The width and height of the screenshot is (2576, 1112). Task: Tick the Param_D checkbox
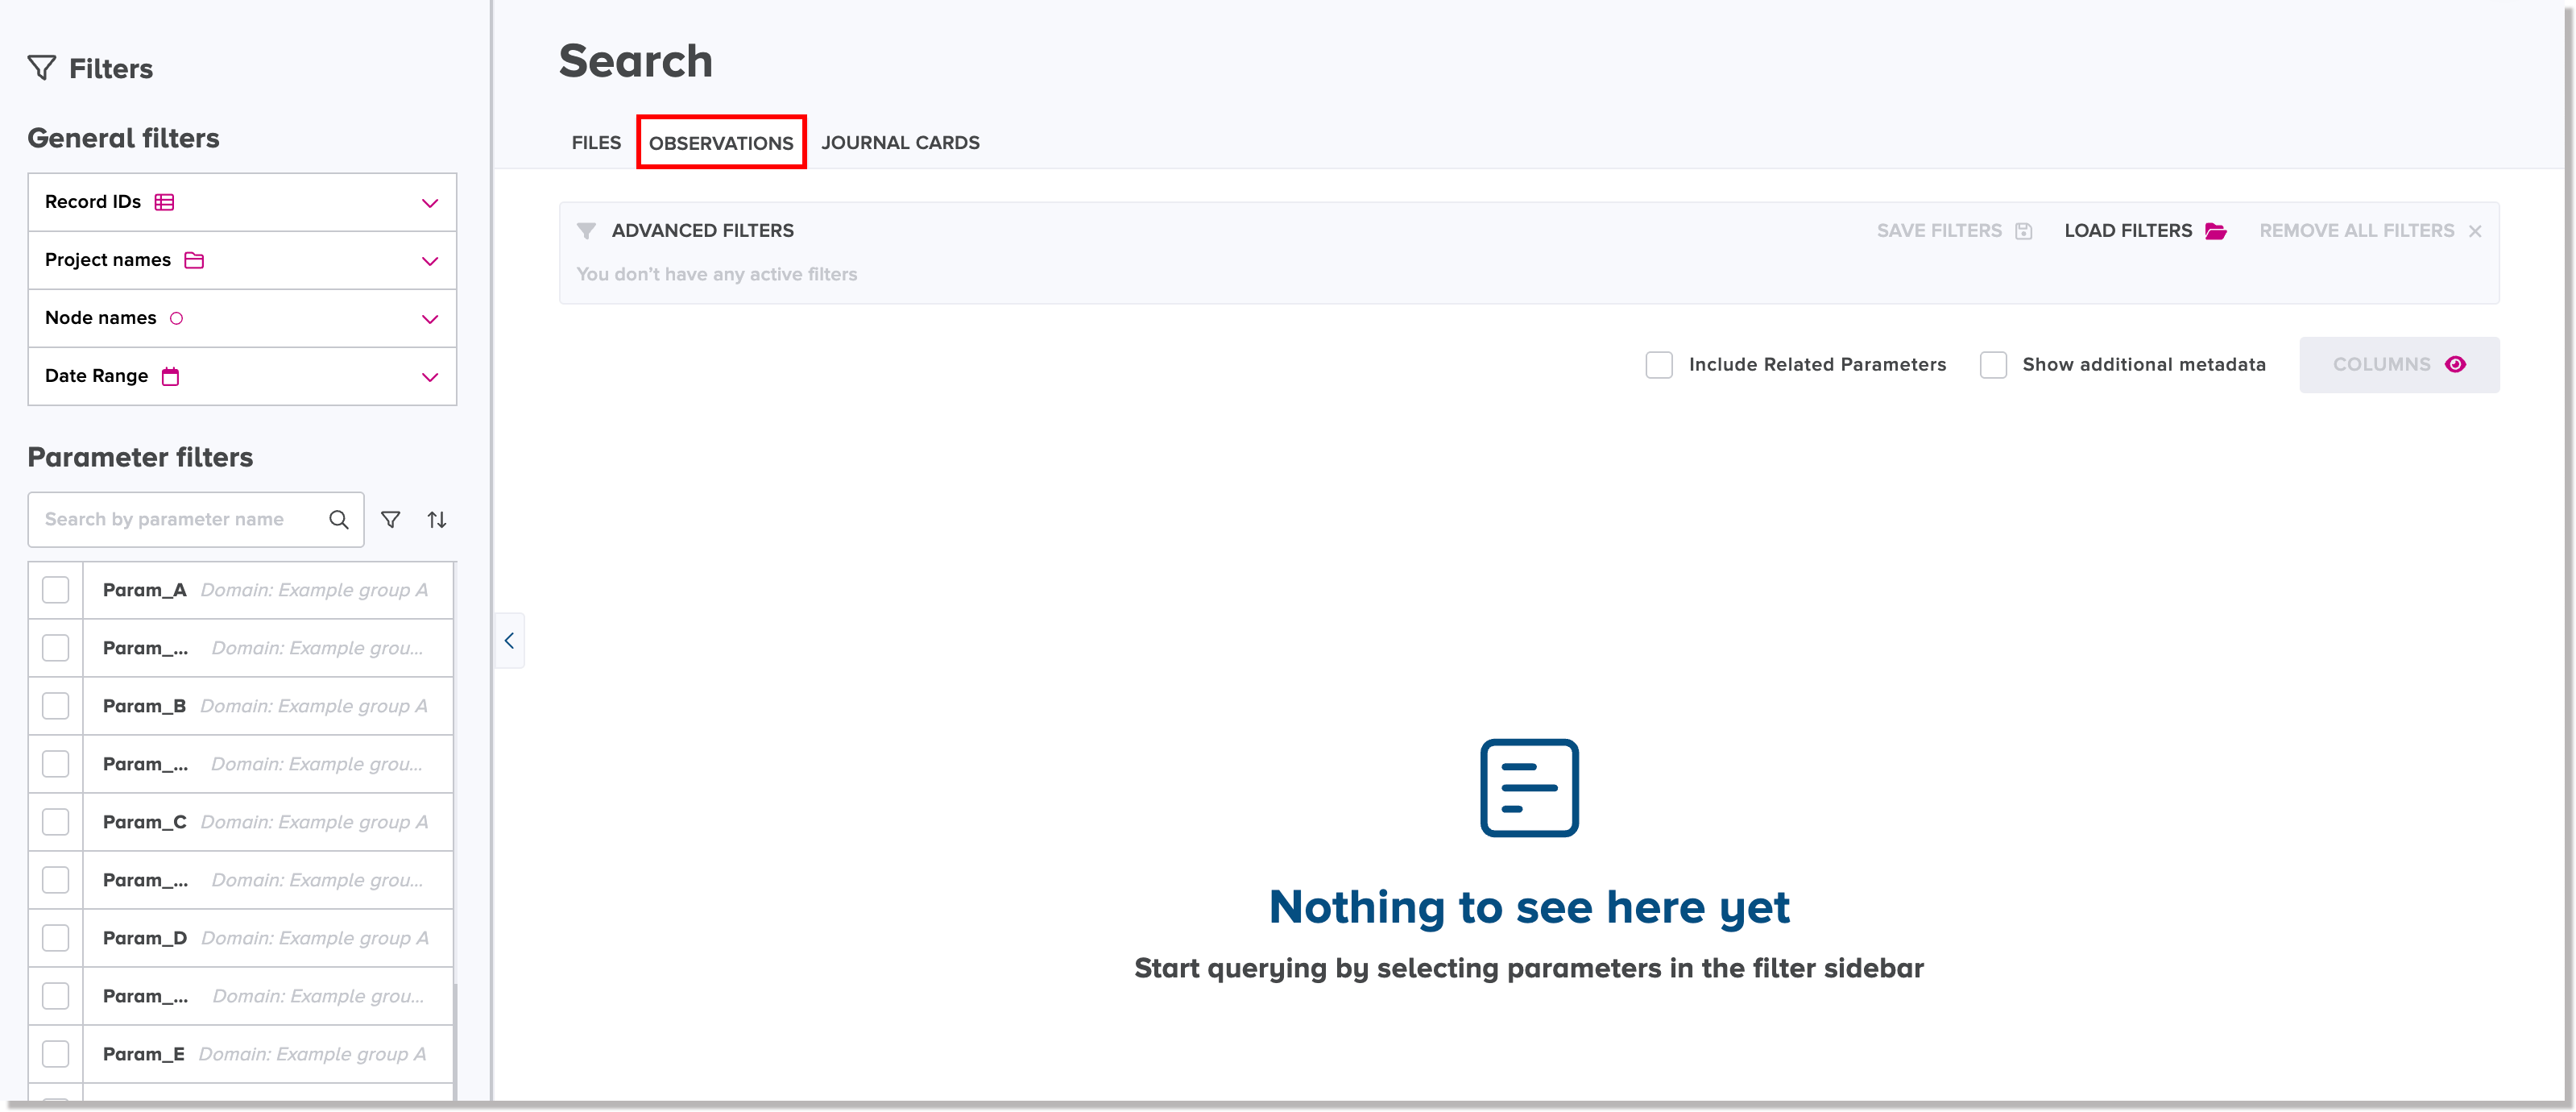click(56, 938)
